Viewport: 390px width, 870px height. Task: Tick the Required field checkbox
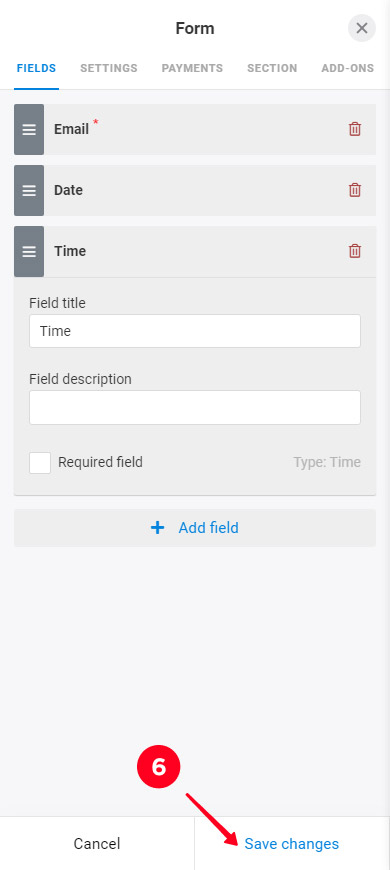tap(40, 463)
